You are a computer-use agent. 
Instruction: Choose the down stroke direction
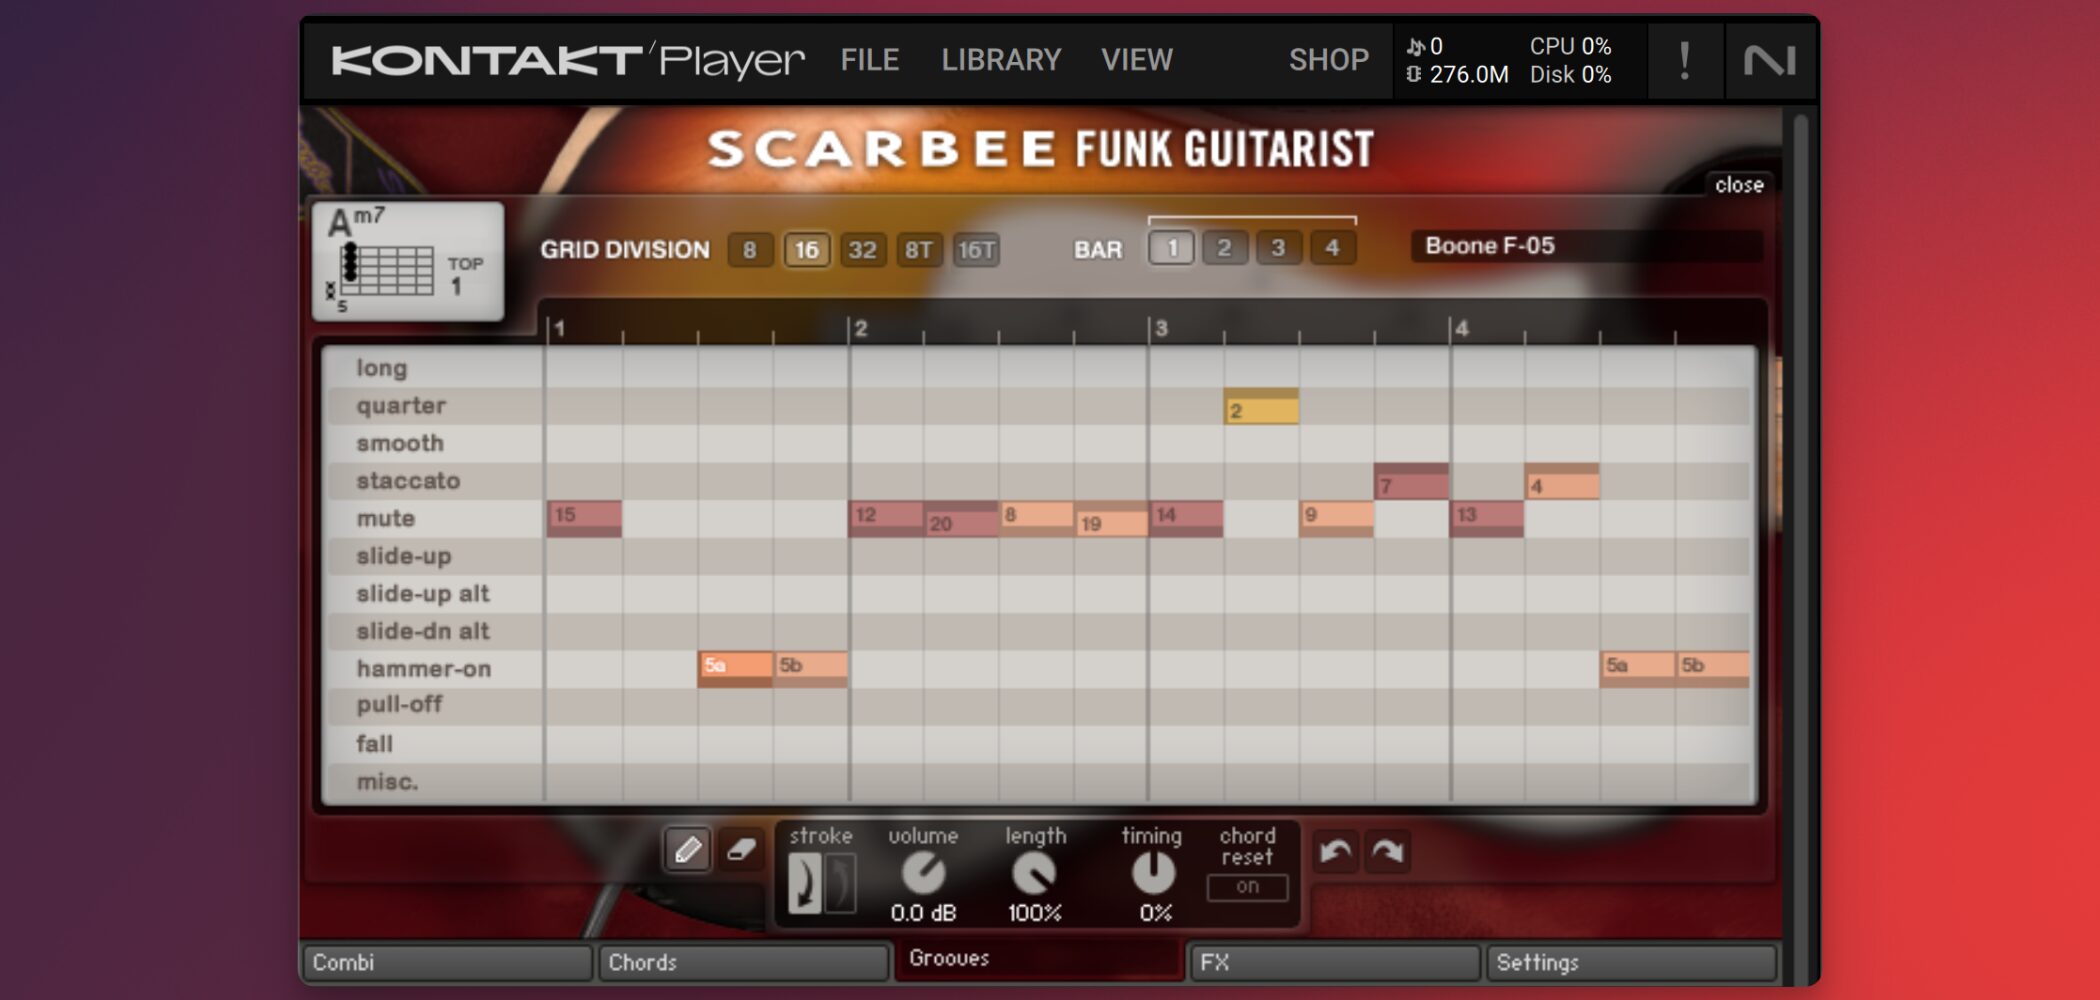[x=805, y=884]
